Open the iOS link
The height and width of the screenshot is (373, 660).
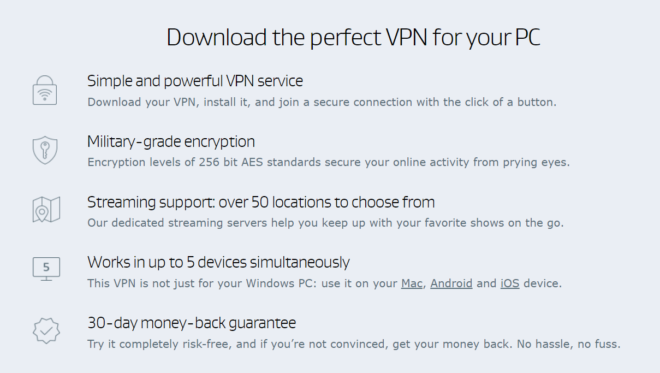pos(510,283)
